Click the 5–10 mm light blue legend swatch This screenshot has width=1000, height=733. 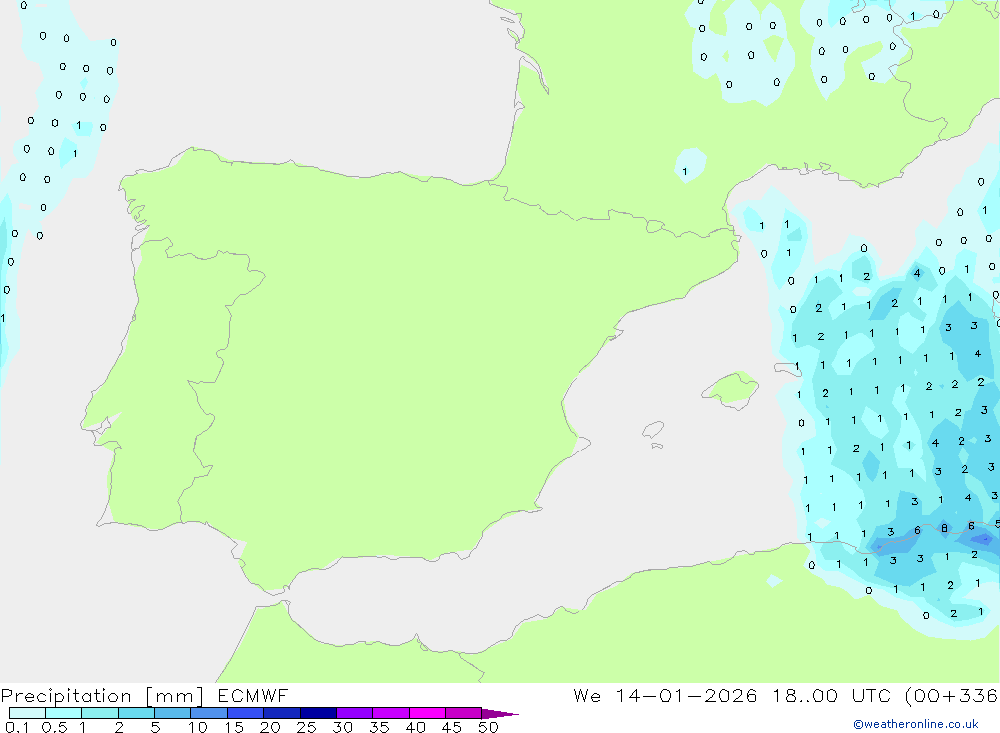pos(173,713)
